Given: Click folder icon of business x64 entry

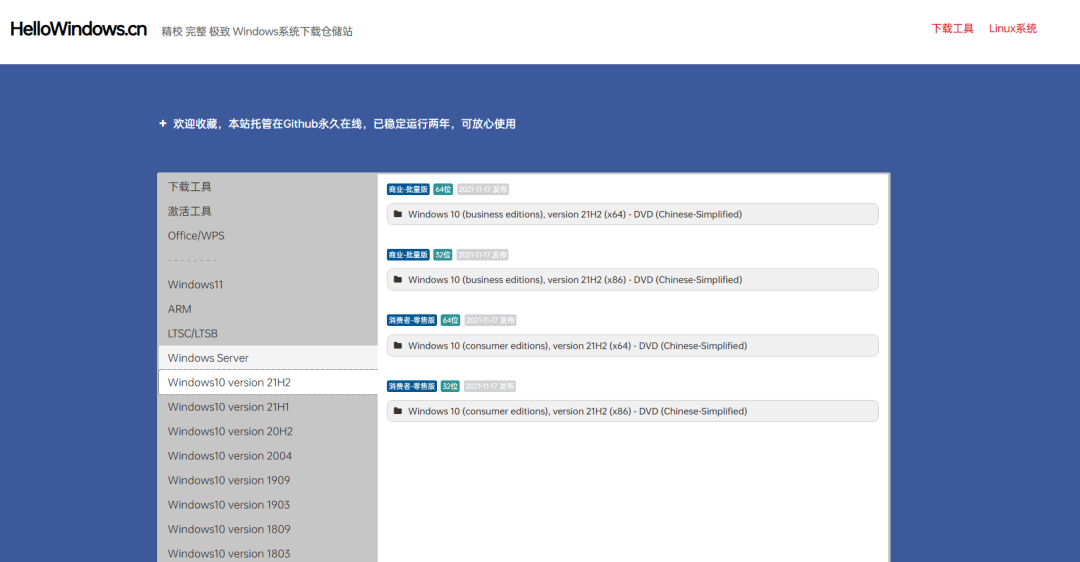Looking at the screenshot, I should [397, 214].
